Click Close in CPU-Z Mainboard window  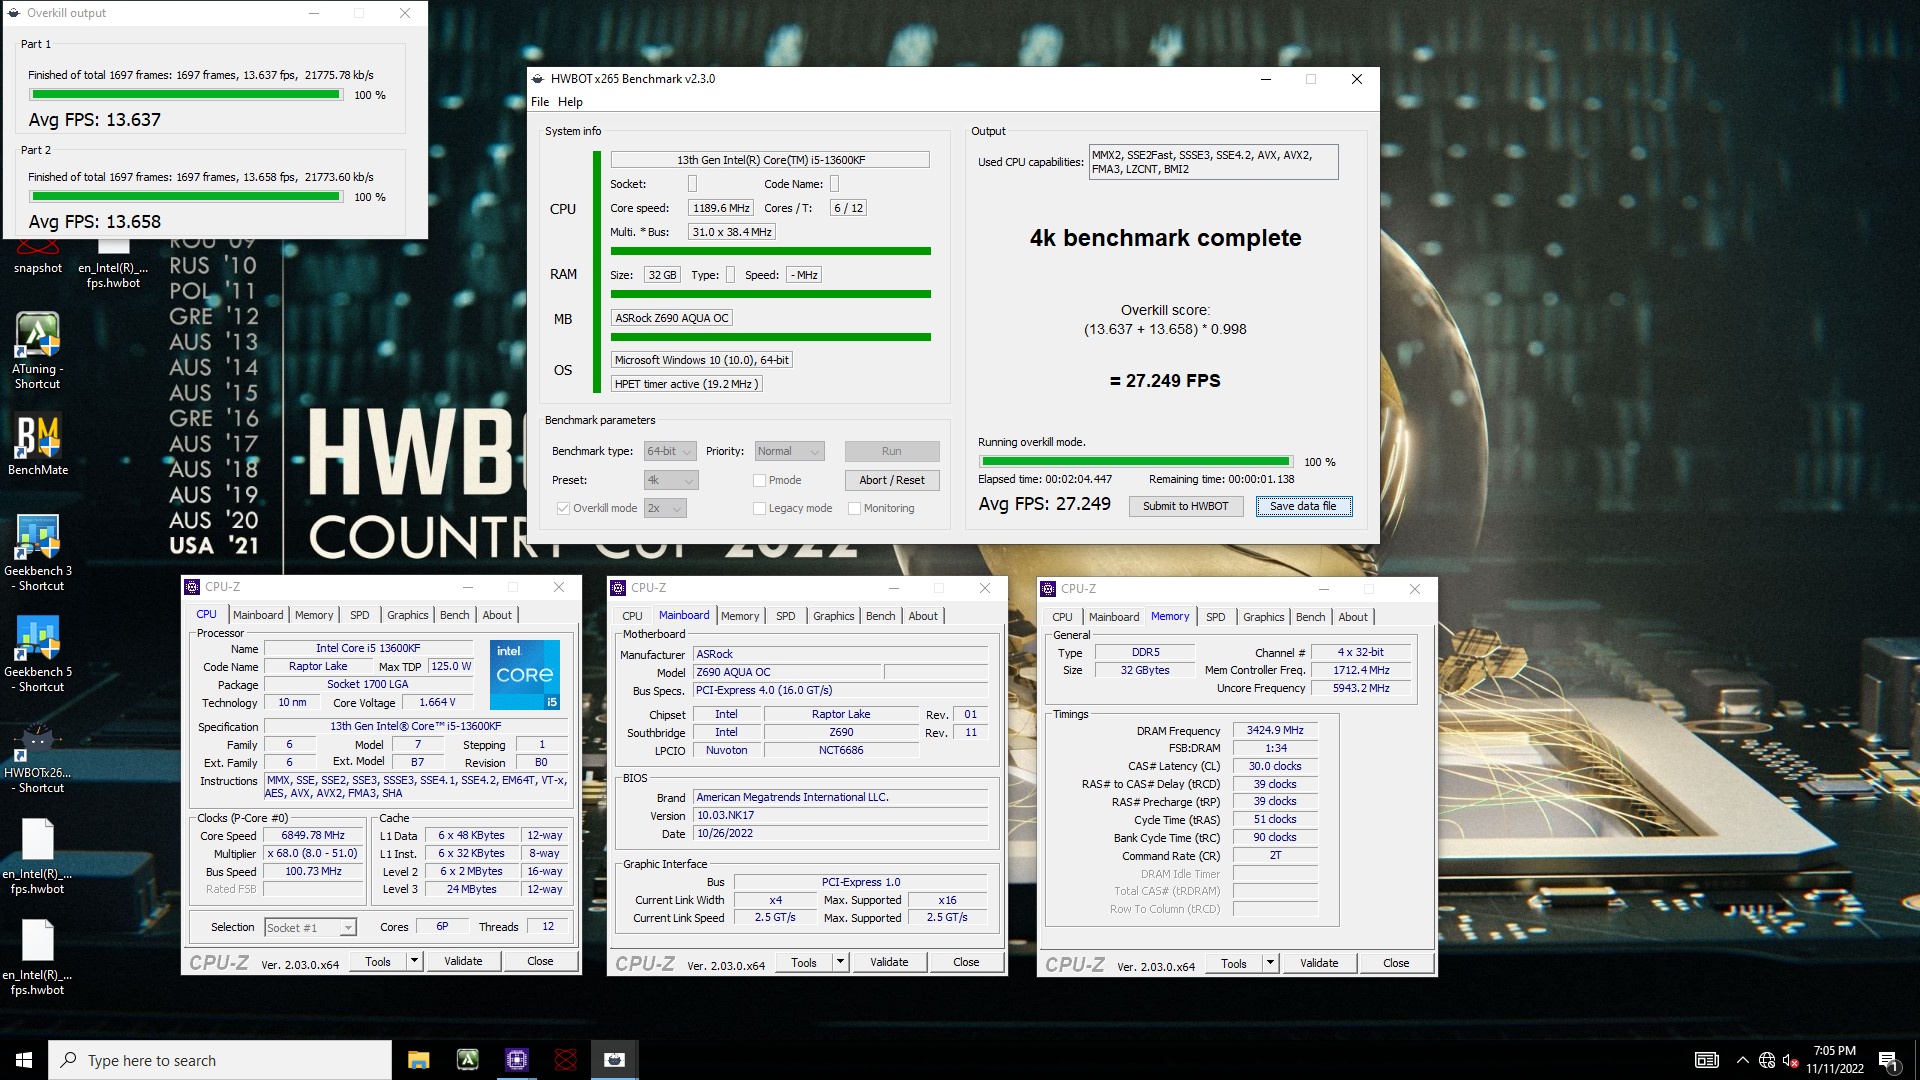click(x=966, y=962)
